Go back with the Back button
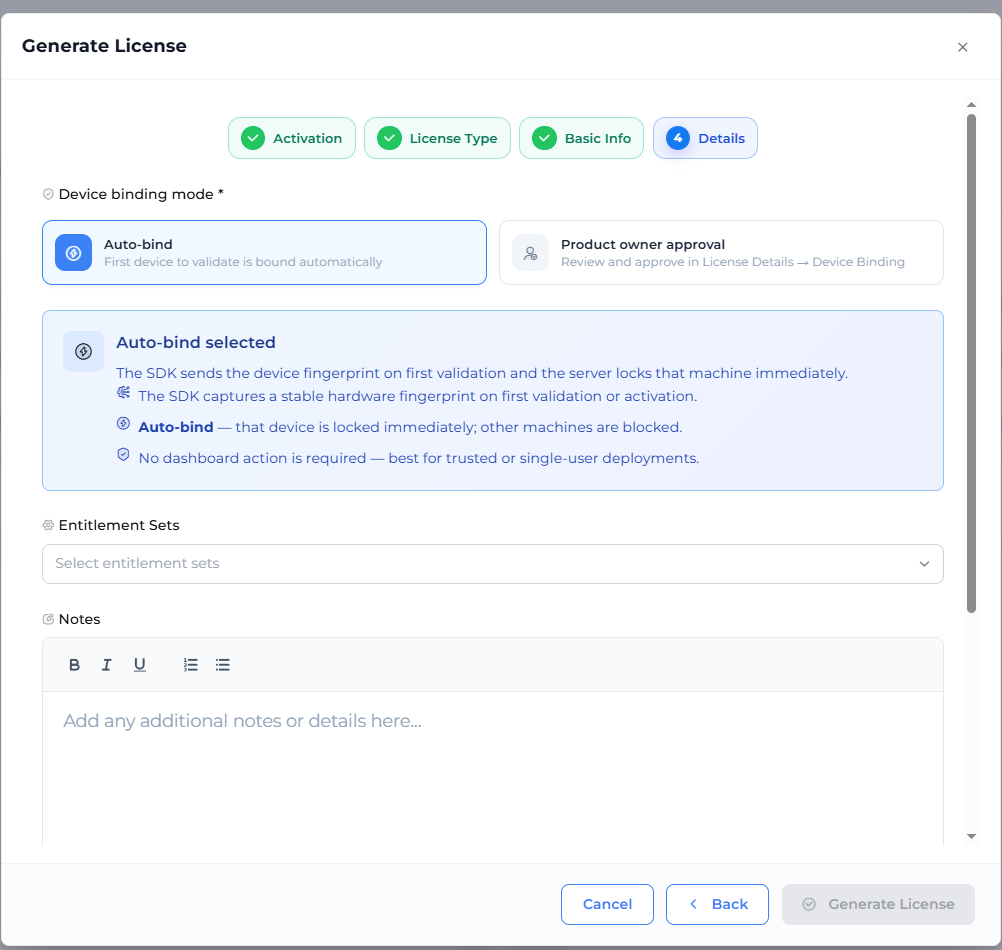This screenshot has height=950, width=1002. [x=717, y=904]
